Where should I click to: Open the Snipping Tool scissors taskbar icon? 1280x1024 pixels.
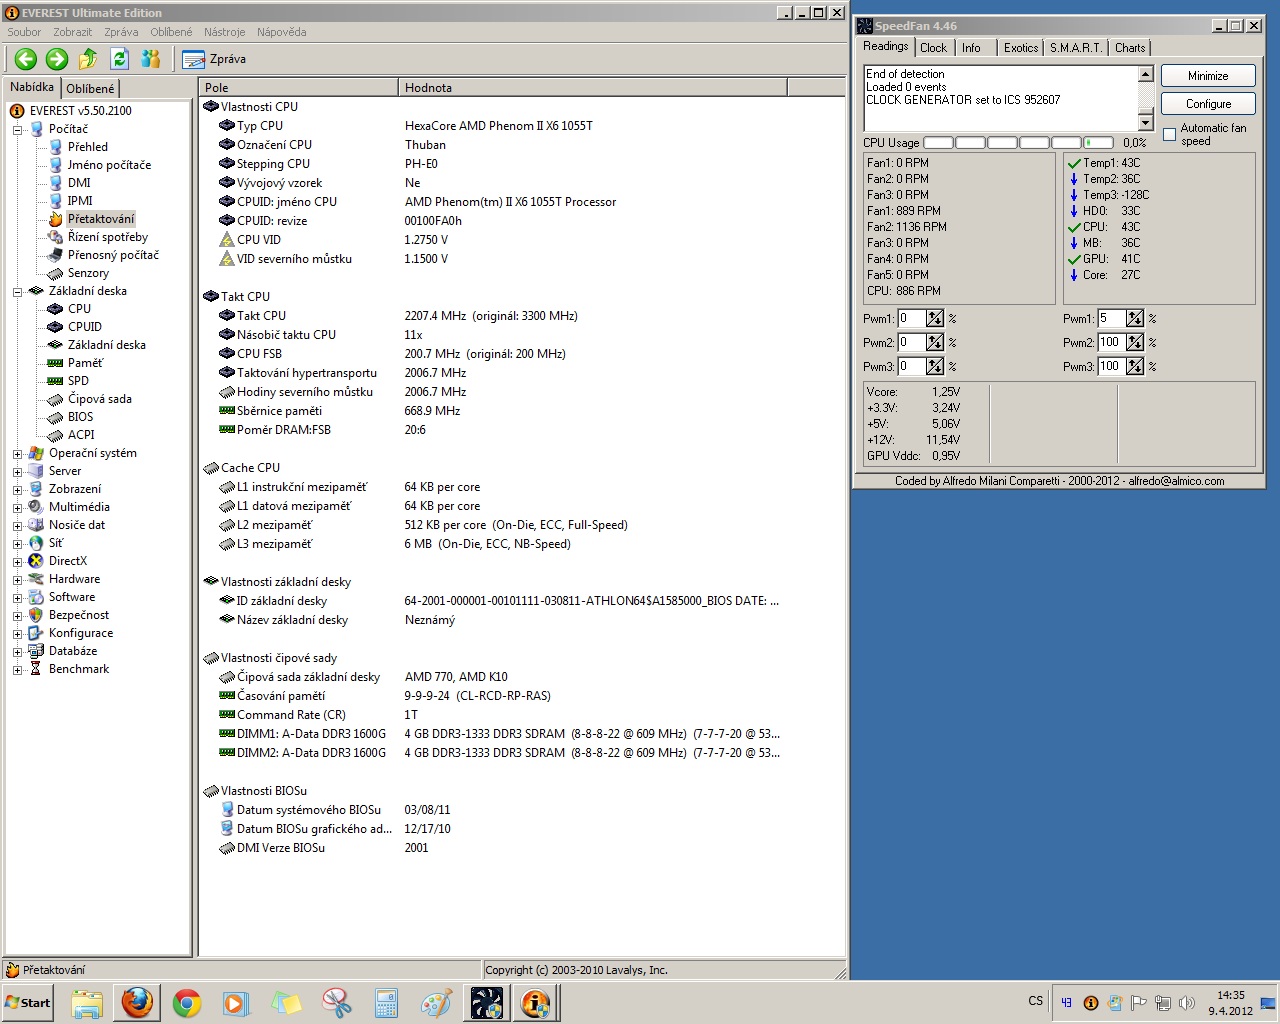pyautogui.click(x=337, y=1003)
